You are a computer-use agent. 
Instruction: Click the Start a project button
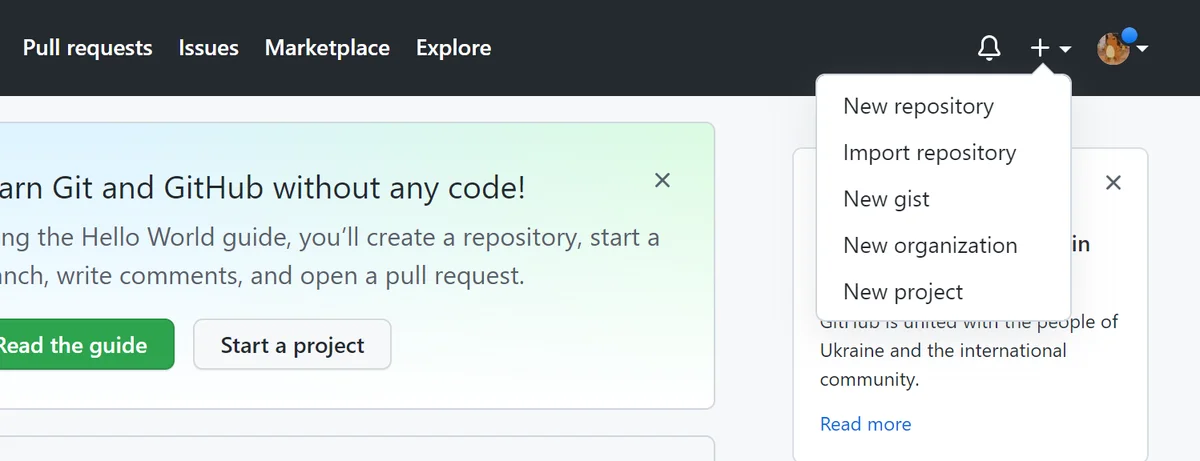(x=292, y=345)
